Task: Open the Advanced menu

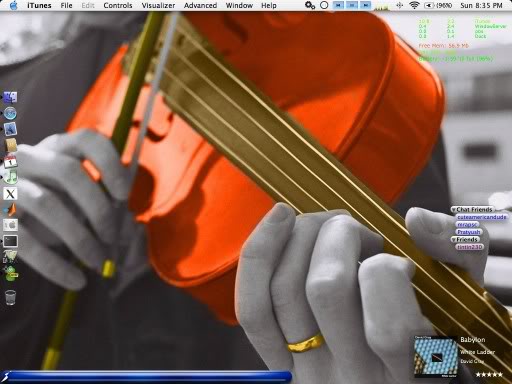Action: point(200,5)
